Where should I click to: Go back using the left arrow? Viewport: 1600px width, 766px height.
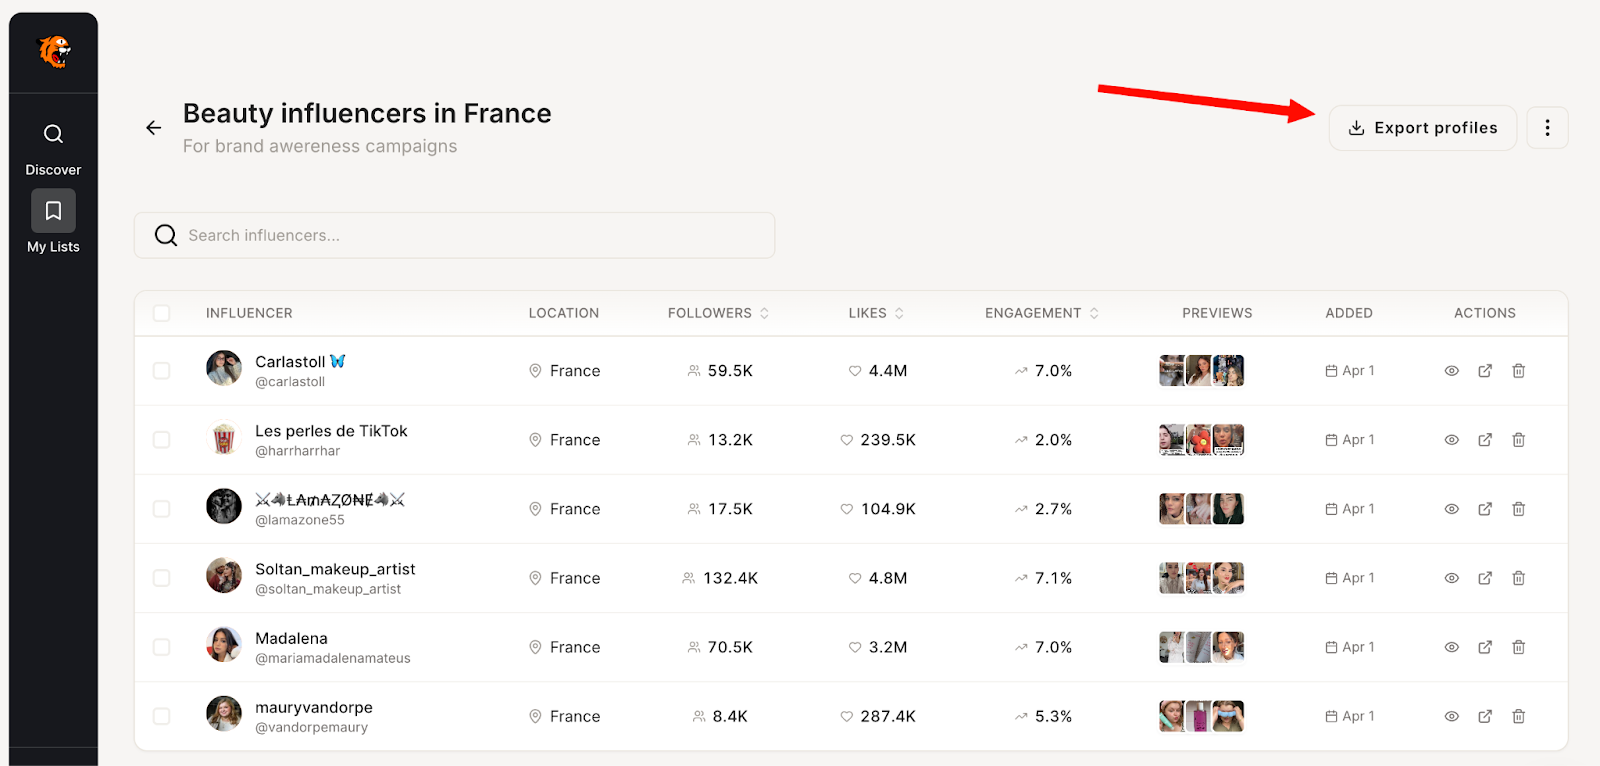tap(153, 128)
